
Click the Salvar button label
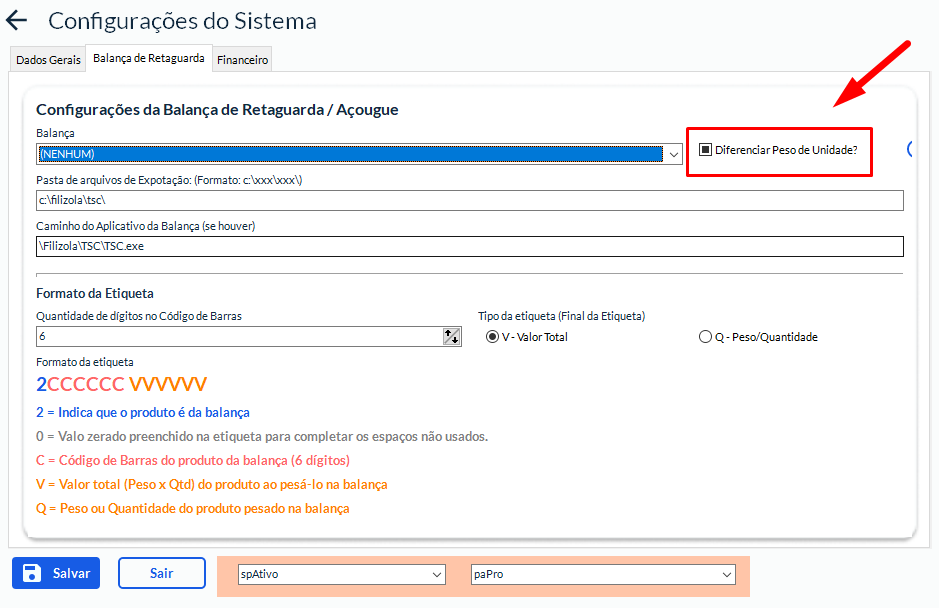[x=71, y=573]
